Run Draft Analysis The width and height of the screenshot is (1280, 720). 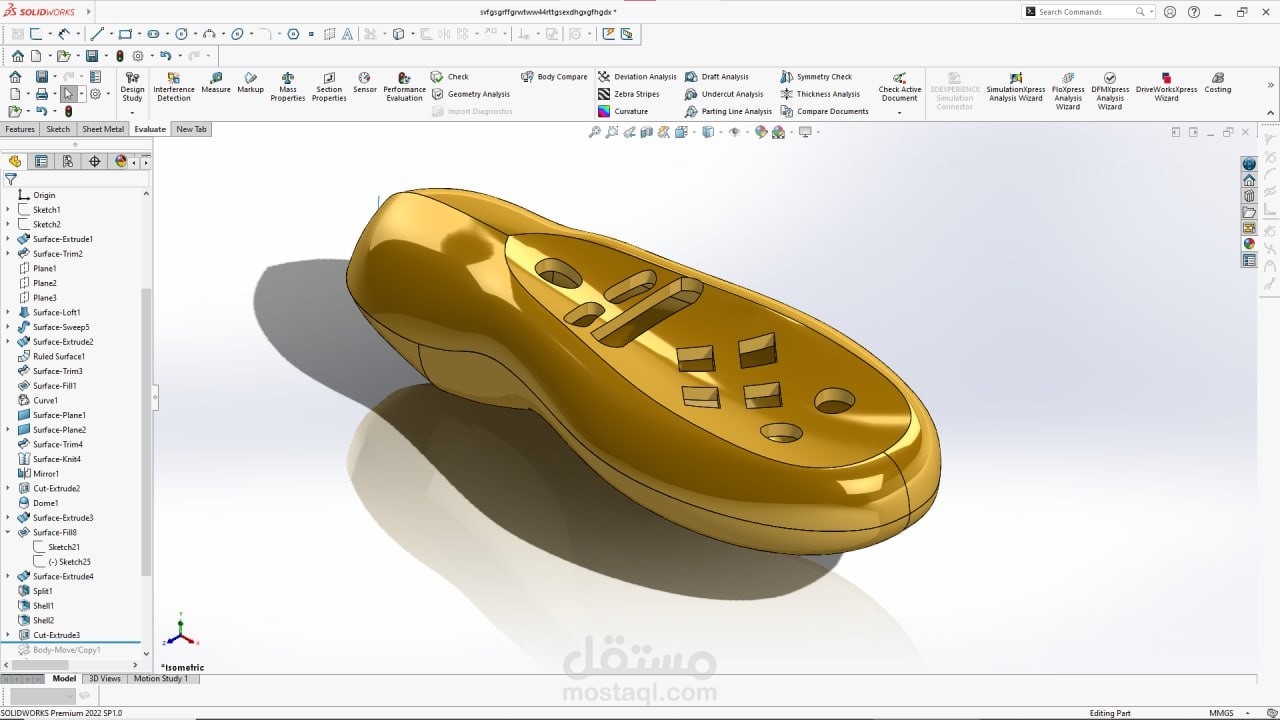[x=717, y=77]
